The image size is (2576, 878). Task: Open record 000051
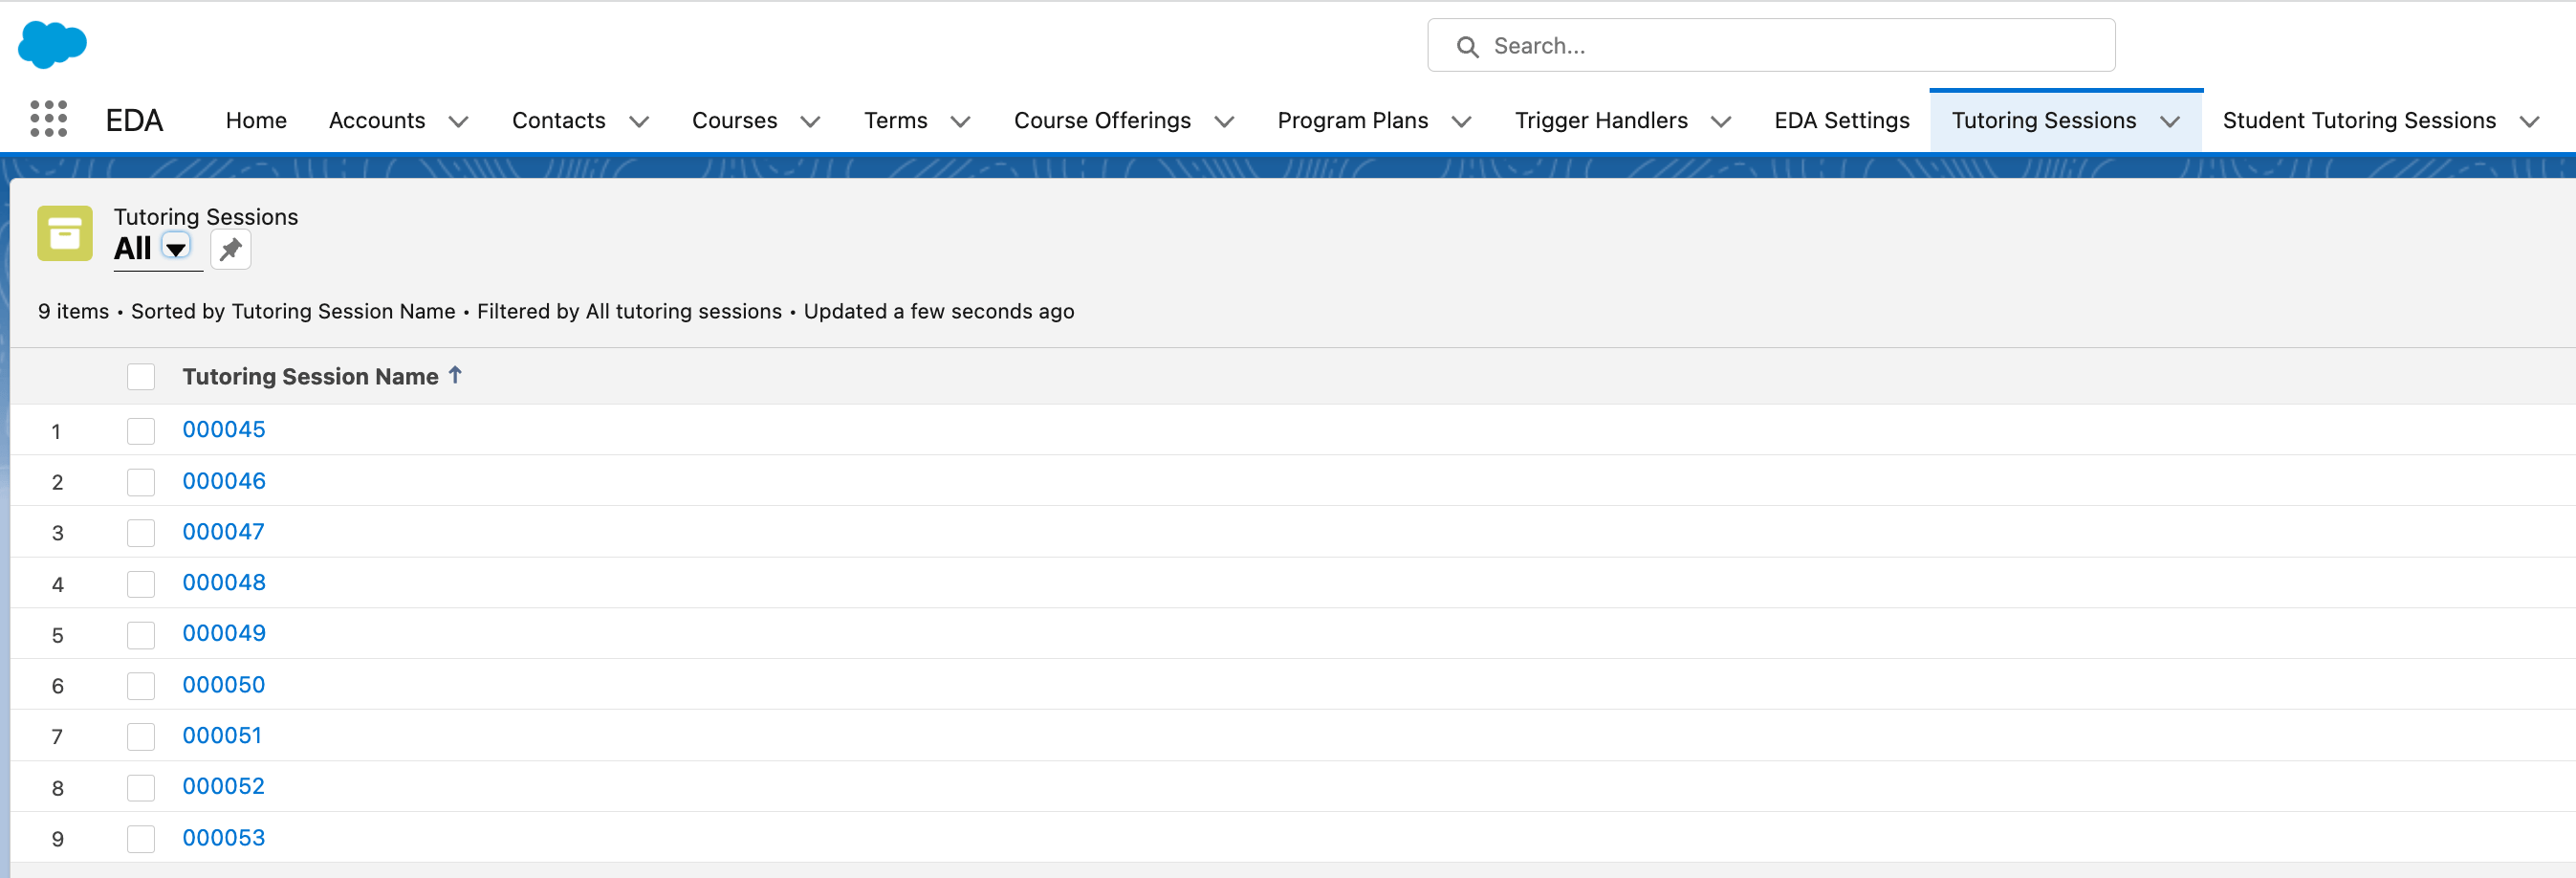tap(222, 735)
